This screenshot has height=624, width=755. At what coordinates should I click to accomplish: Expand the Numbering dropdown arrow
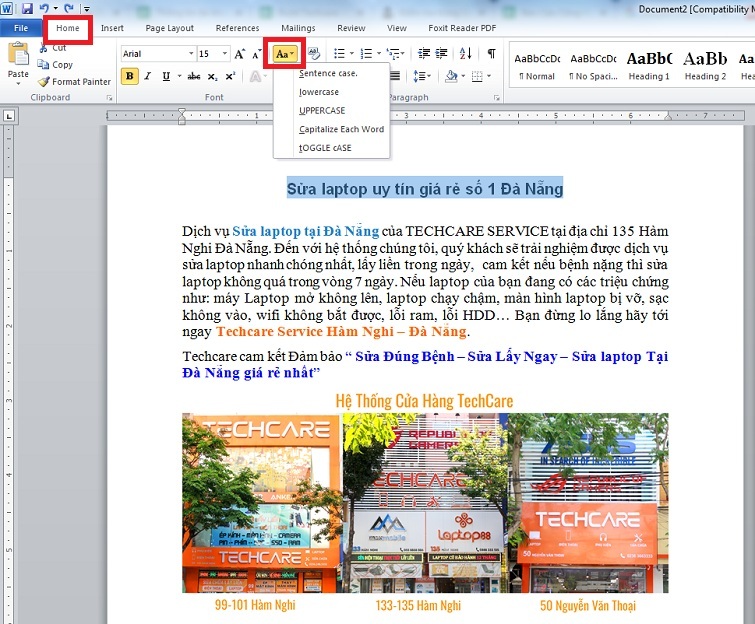pyautogui.click(x=379, y=53)
